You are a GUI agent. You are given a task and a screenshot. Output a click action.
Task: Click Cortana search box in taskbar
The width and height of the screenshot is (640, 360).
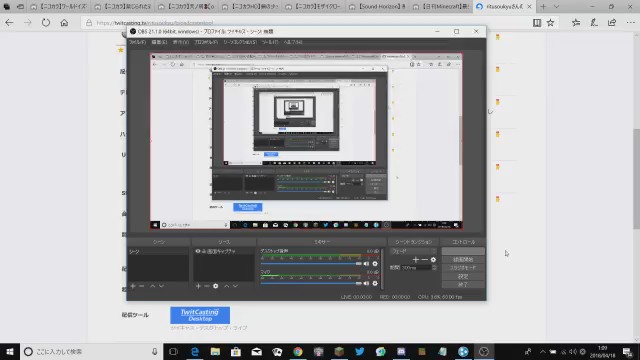click(x=91, y=351)
